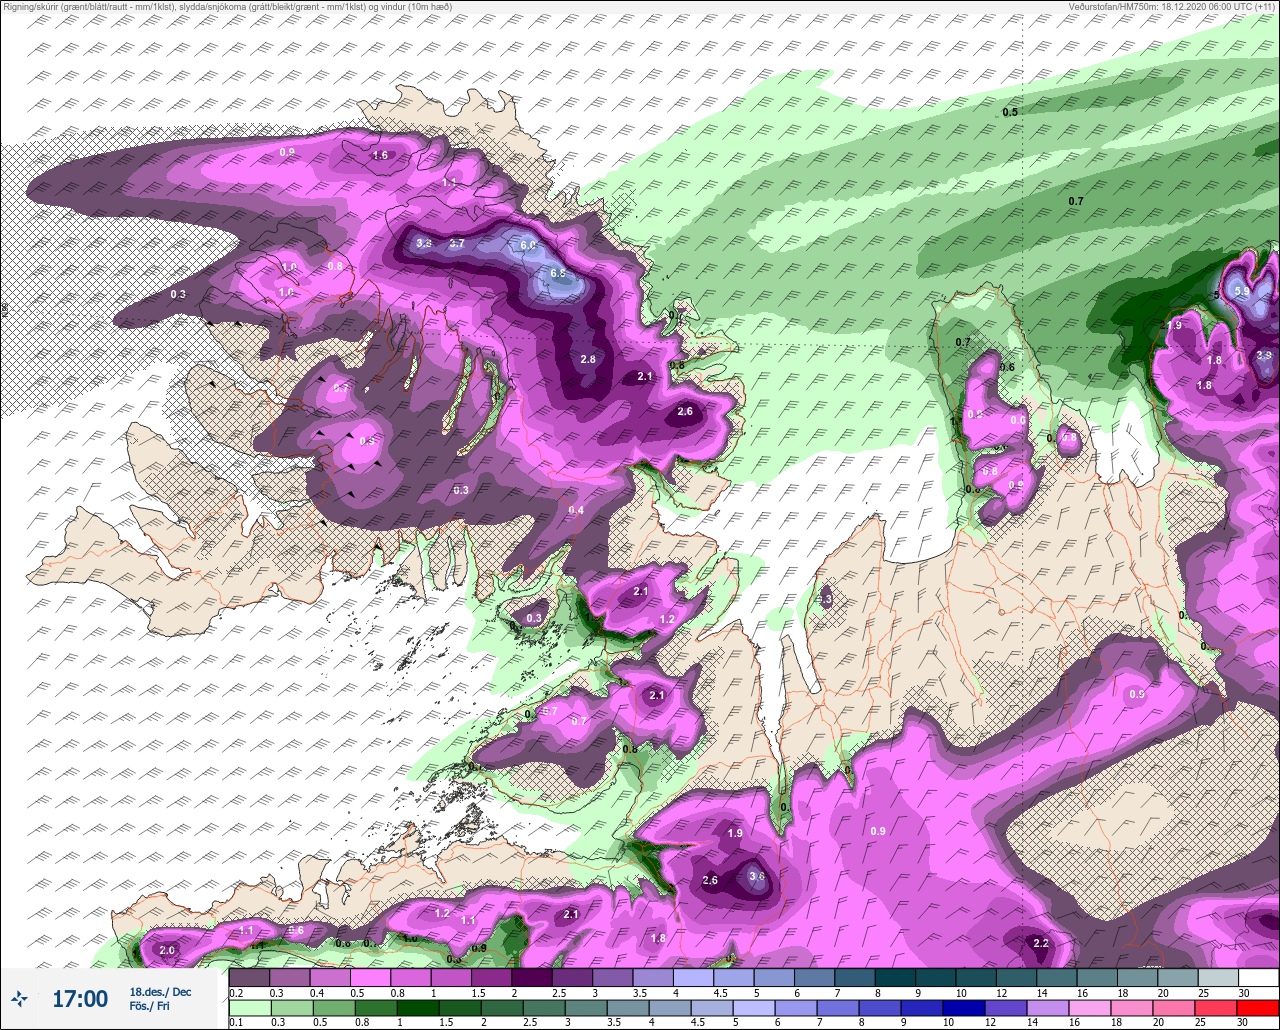Click the '18.des./ Dec' date label

[x=160, y=991]
